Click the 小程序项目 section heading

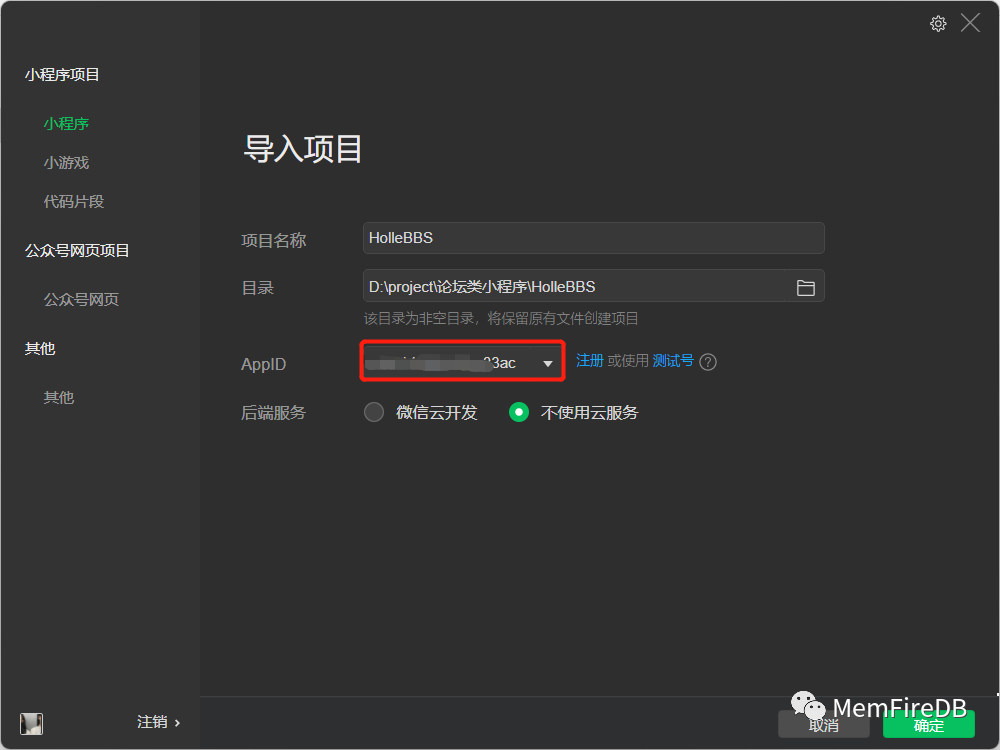[62, 75]
